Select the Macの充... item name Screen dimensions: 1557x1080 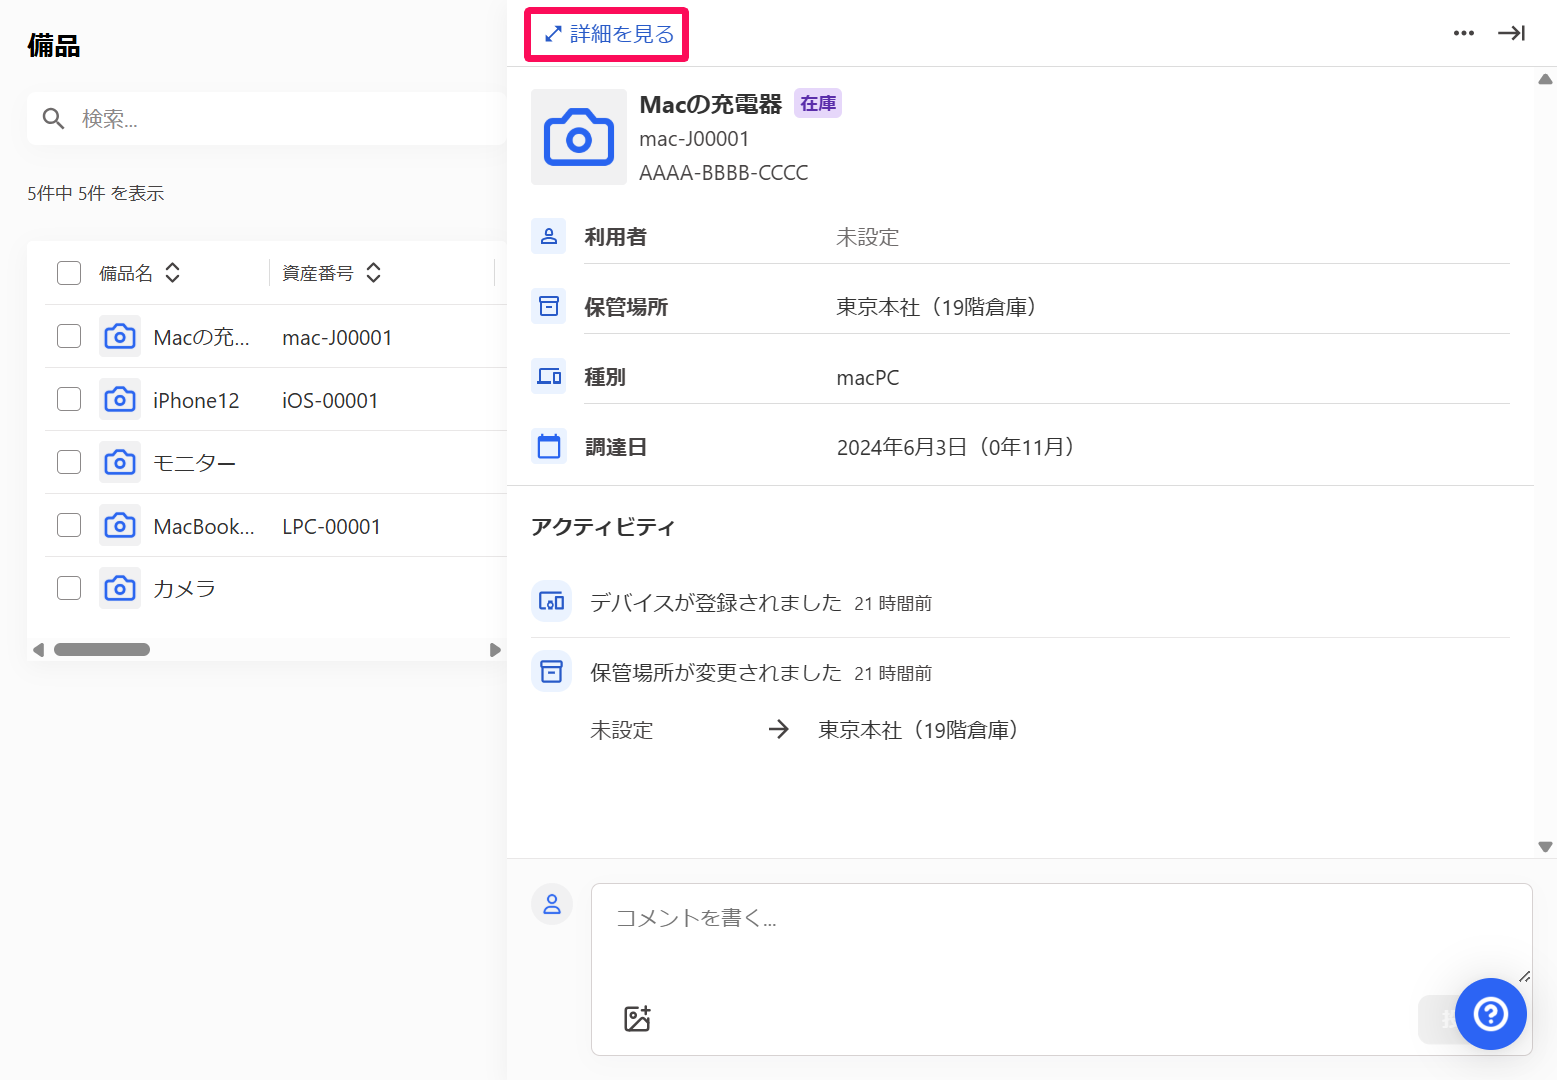click(202, 337)
